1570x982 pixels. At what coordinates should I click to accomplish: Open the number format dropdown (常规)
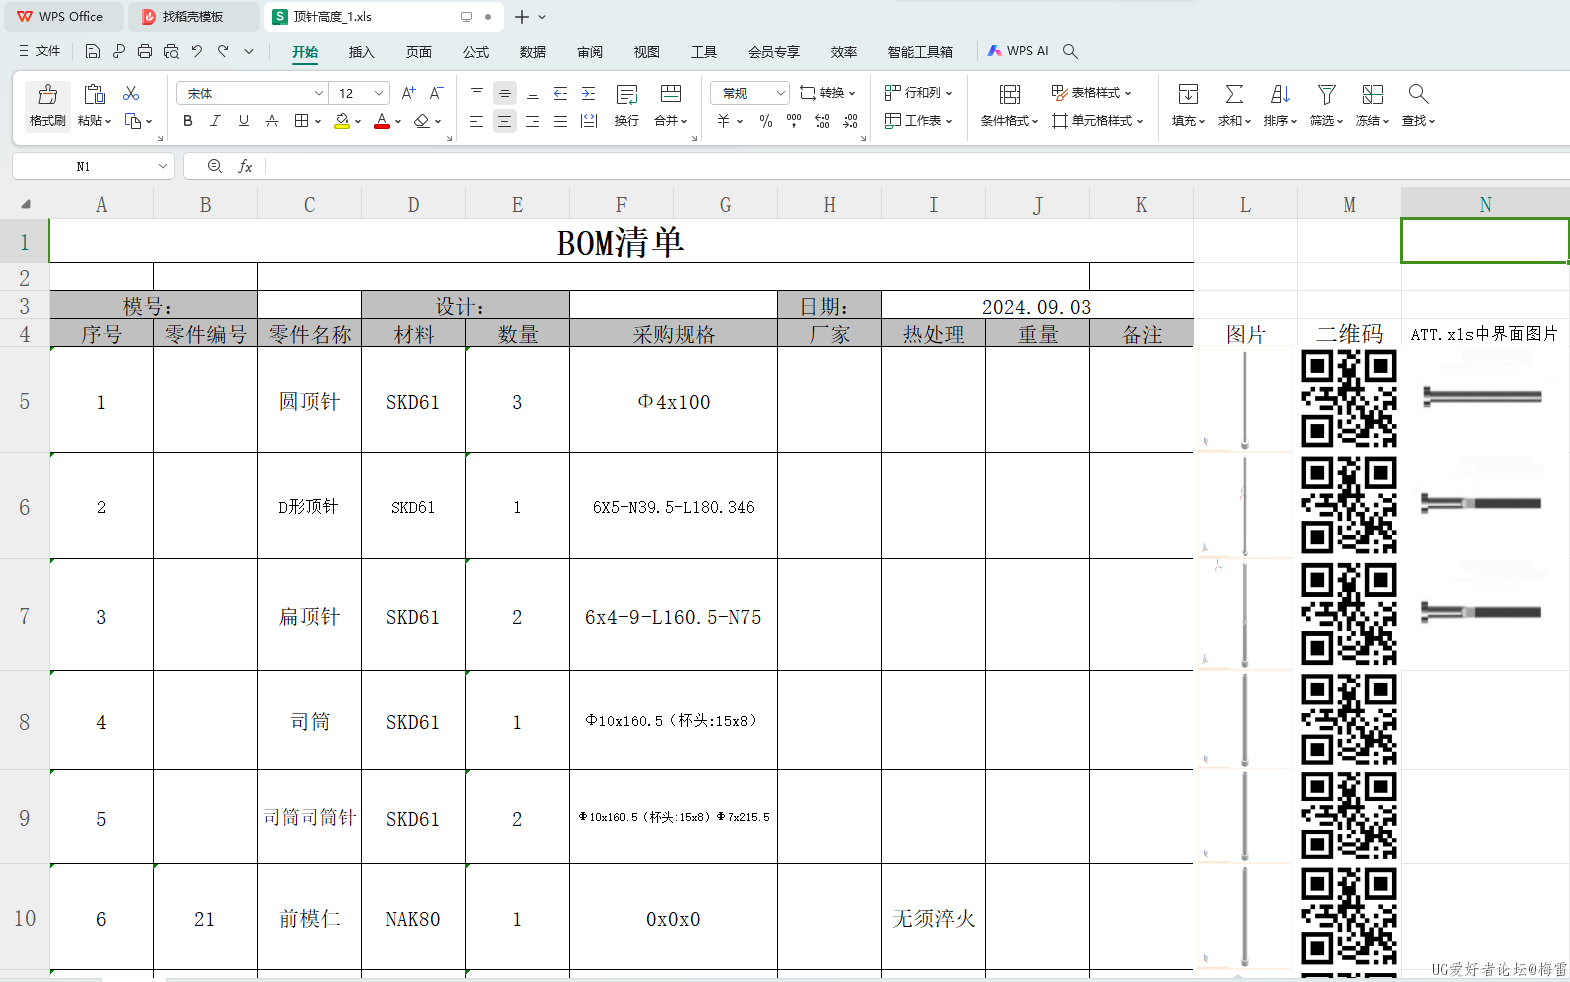(x=781, y=93)
